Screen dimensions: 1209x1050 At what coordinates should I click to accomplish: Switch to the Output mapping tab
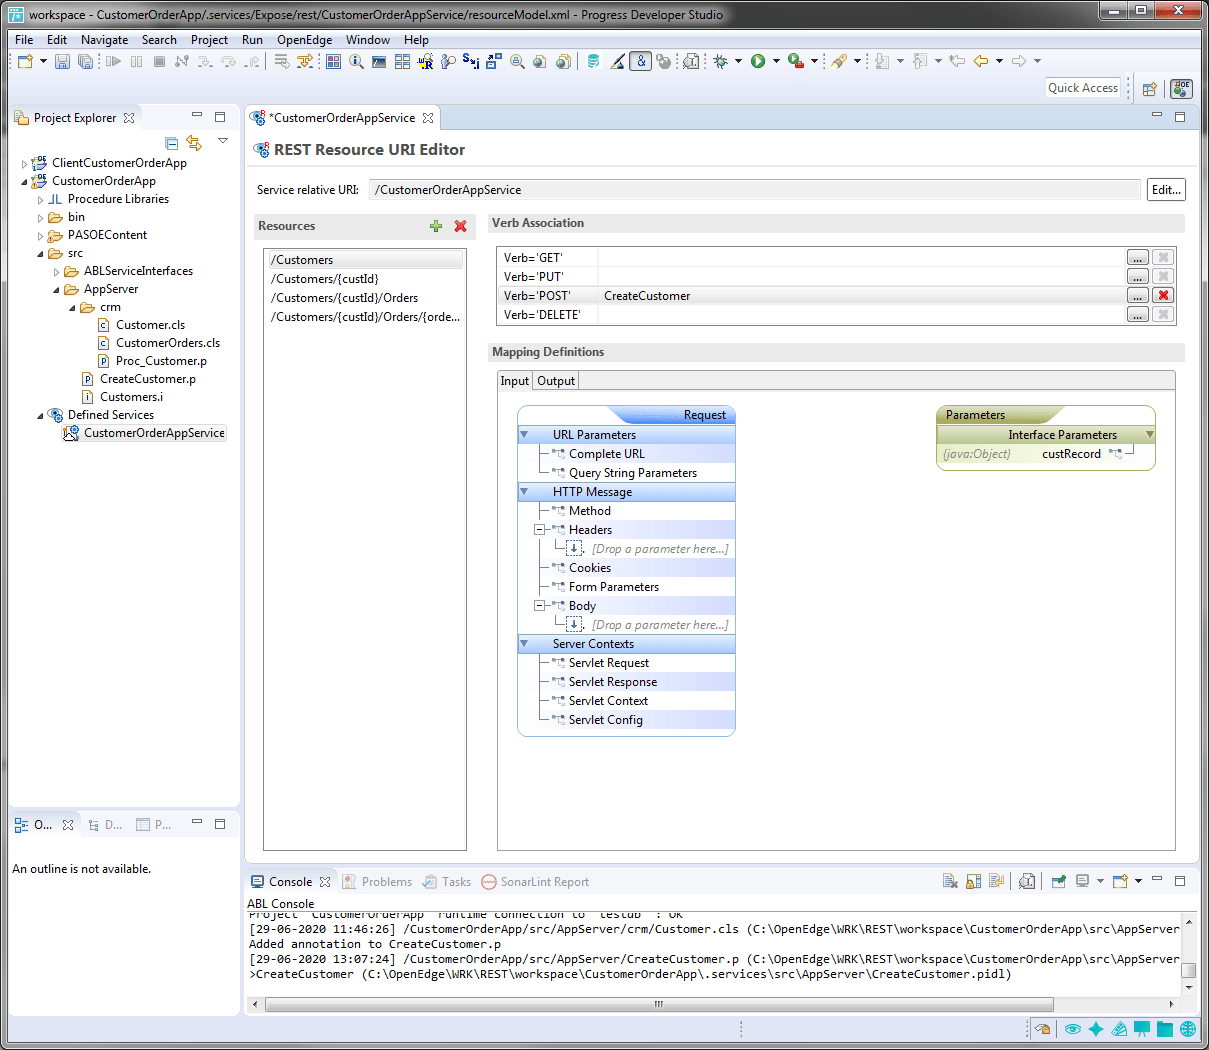pos(556,381)
